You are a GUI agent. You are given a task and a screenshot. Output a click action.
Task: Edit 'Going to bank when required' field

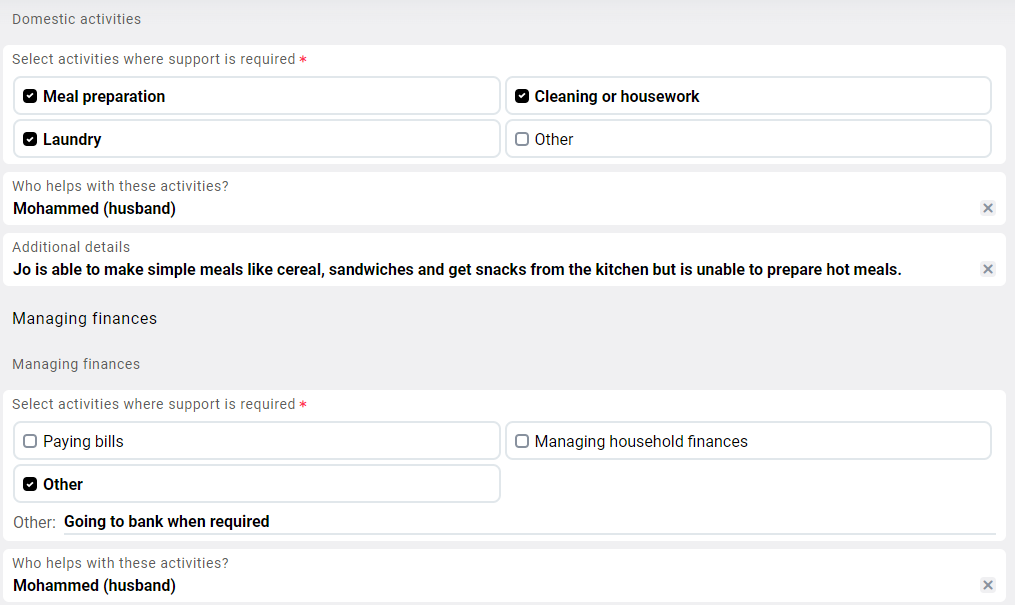click(530, 522)
